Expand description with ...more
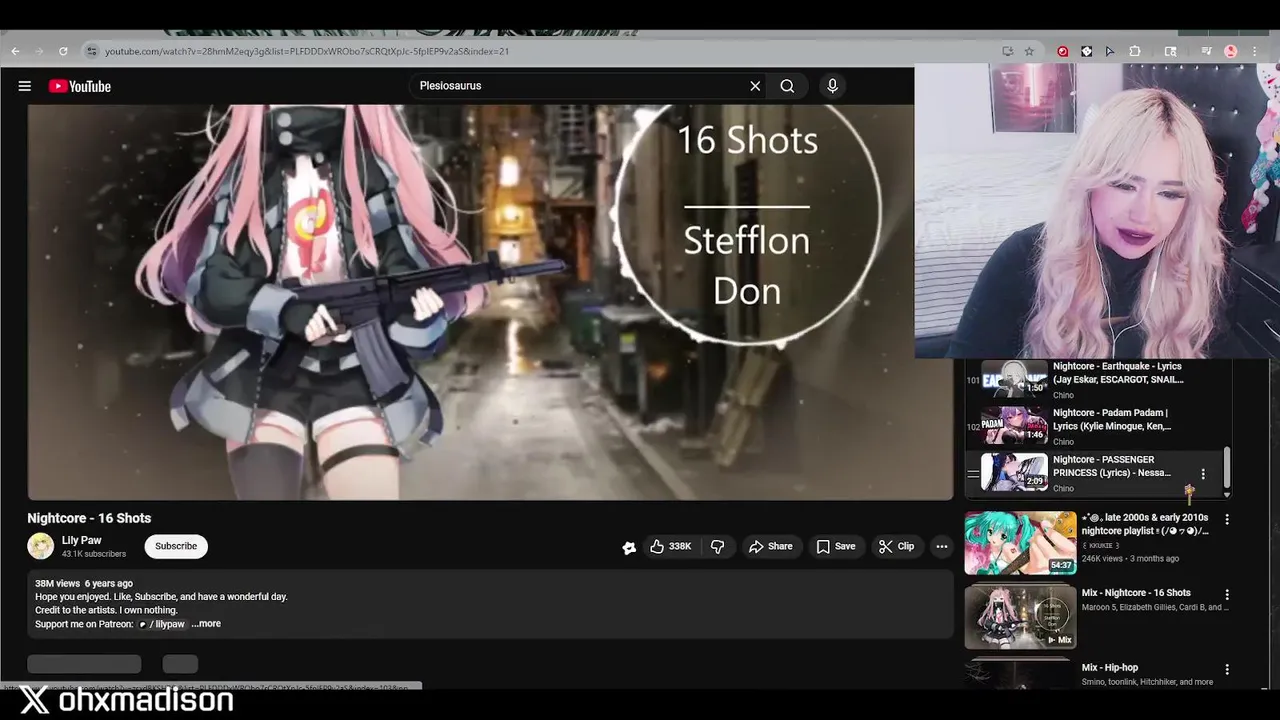The image size is (1280, 720). tap(206, 624)
